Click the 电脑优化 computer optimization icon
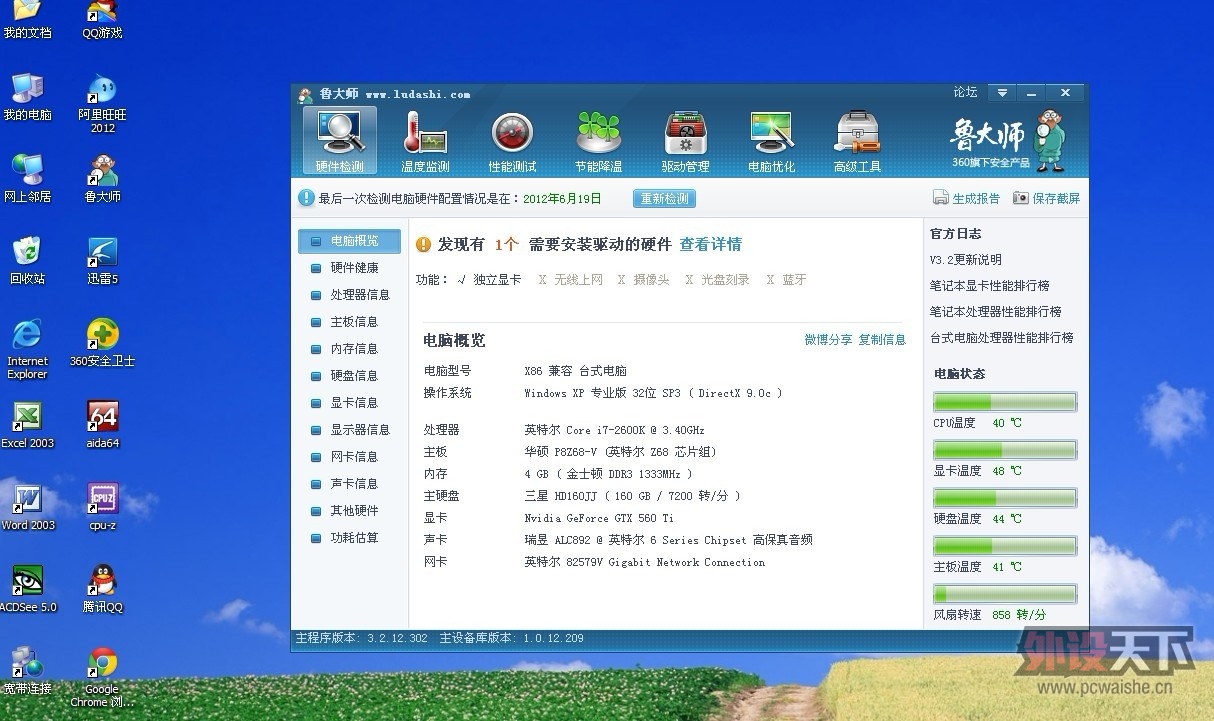This screenshot has width=1214, height=721. (x=771, y=140)
